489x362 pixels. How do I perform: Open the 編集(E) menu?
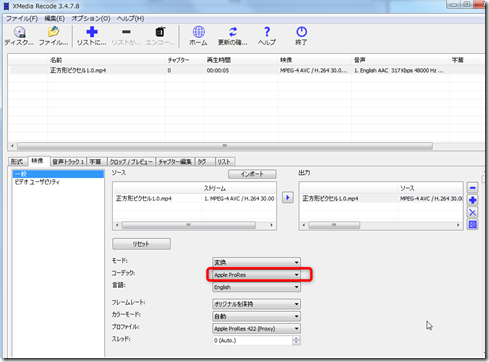(x=54, y=18)
